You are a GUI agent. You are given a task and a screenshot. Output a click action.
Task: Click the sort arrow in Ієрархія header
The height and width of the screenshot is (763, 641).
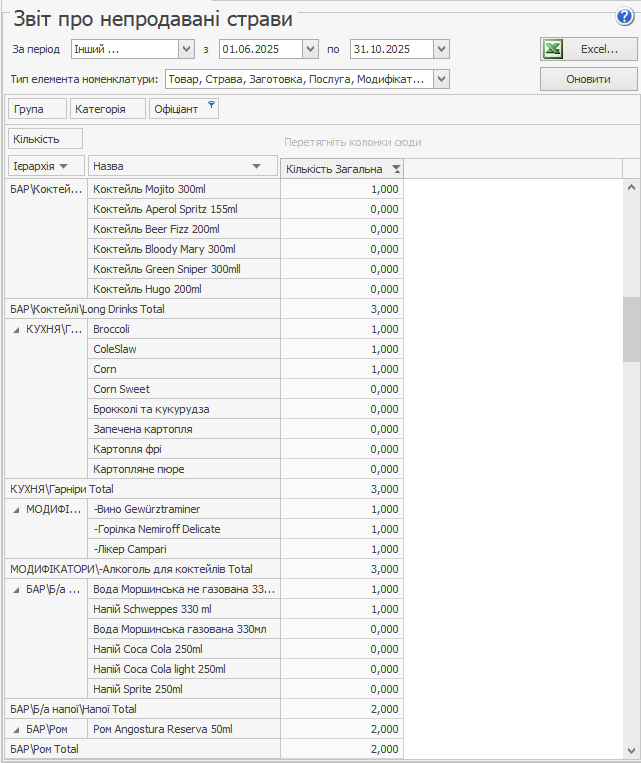[x=64, y=166]
